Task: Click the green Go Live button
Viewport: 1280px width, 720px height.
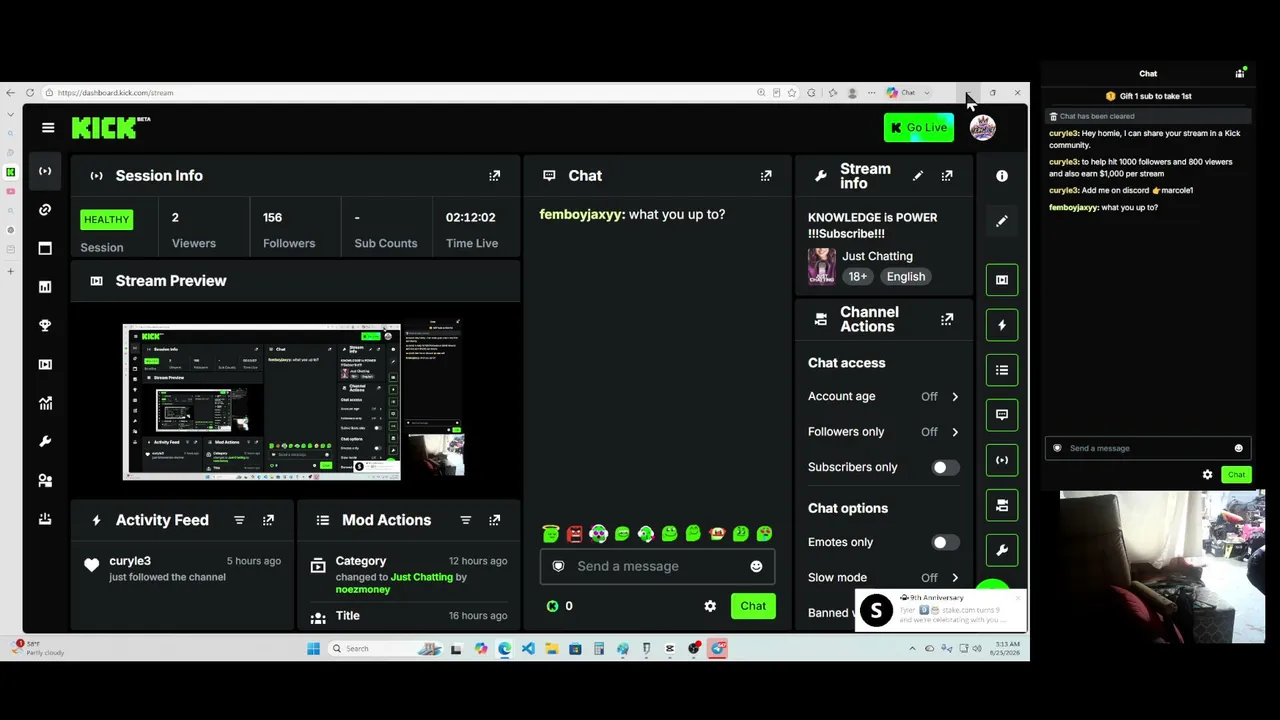Action: [x=918, y=128]
